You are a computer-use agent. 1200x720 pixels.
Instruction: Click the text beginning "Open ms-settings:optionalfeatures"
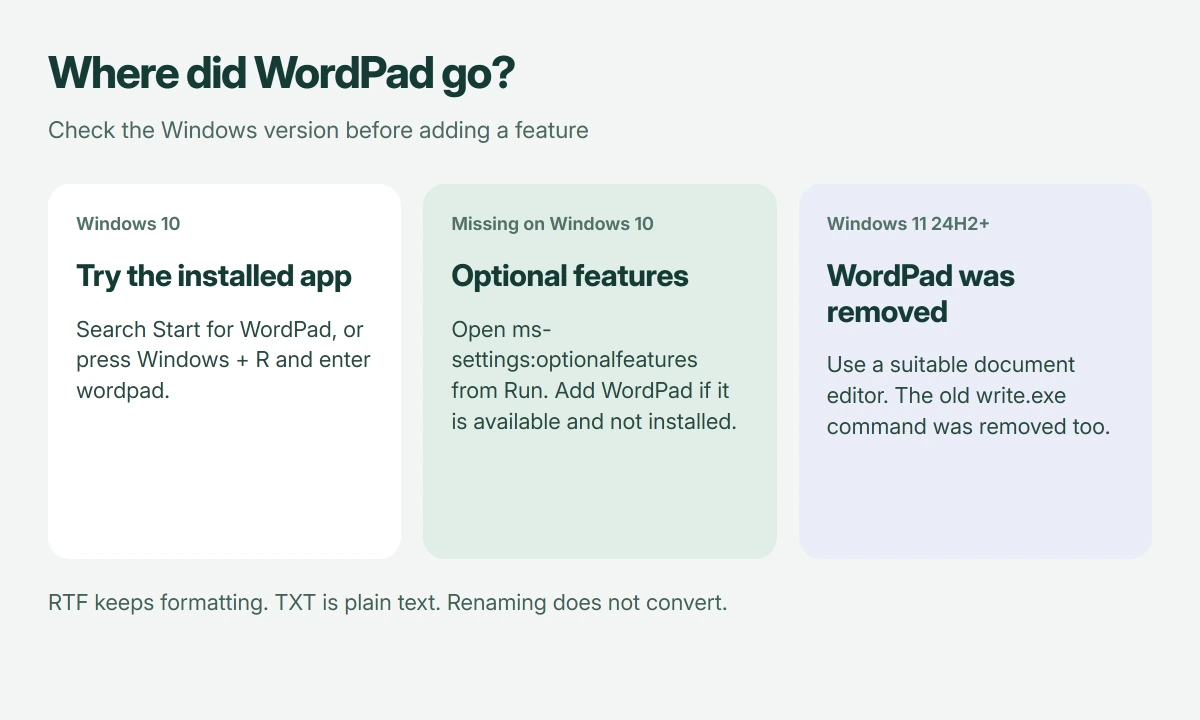(594, 376)
